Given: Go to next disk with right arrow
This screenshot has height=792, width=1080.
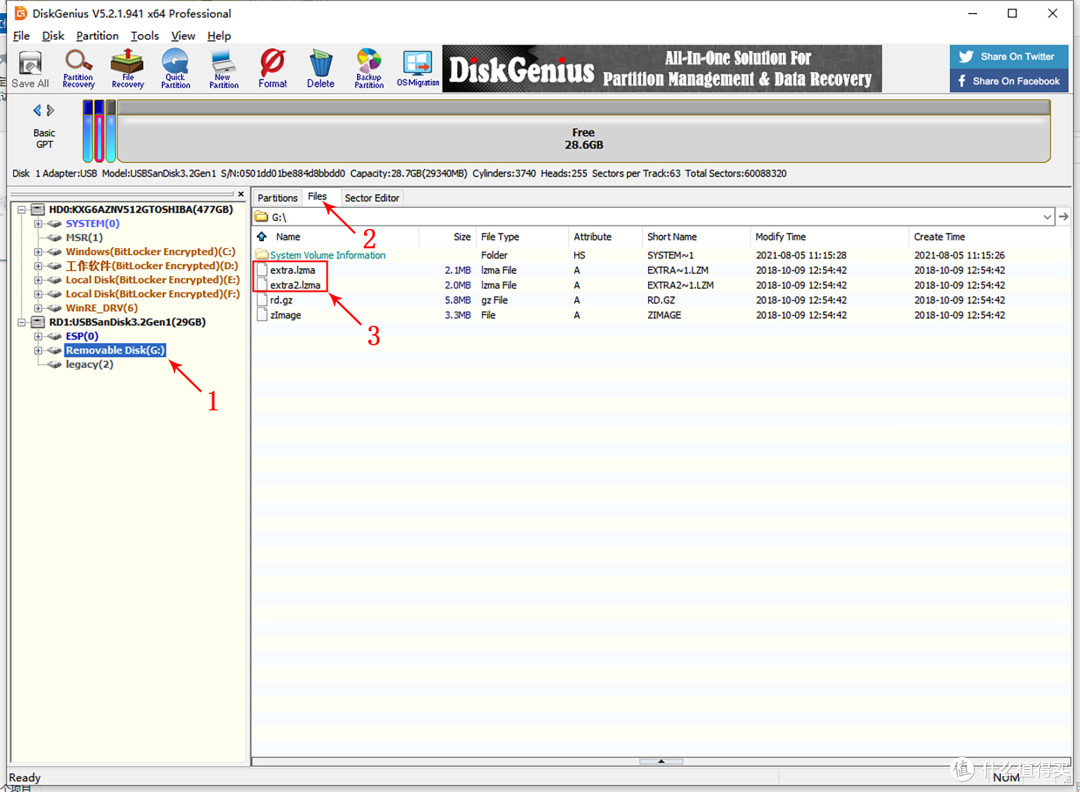Looking at the screenshot, I should 50,110.
